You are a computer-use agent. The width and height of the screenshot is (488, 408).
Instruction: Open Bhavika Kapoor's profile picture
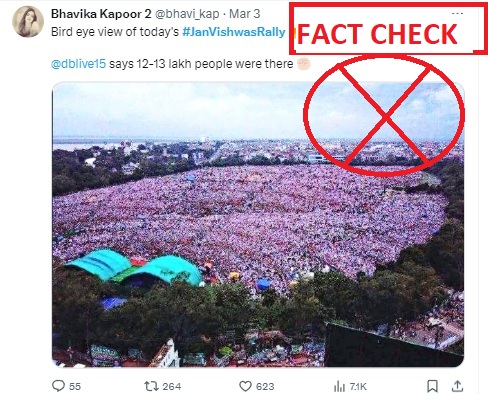[x=28, y=21]
